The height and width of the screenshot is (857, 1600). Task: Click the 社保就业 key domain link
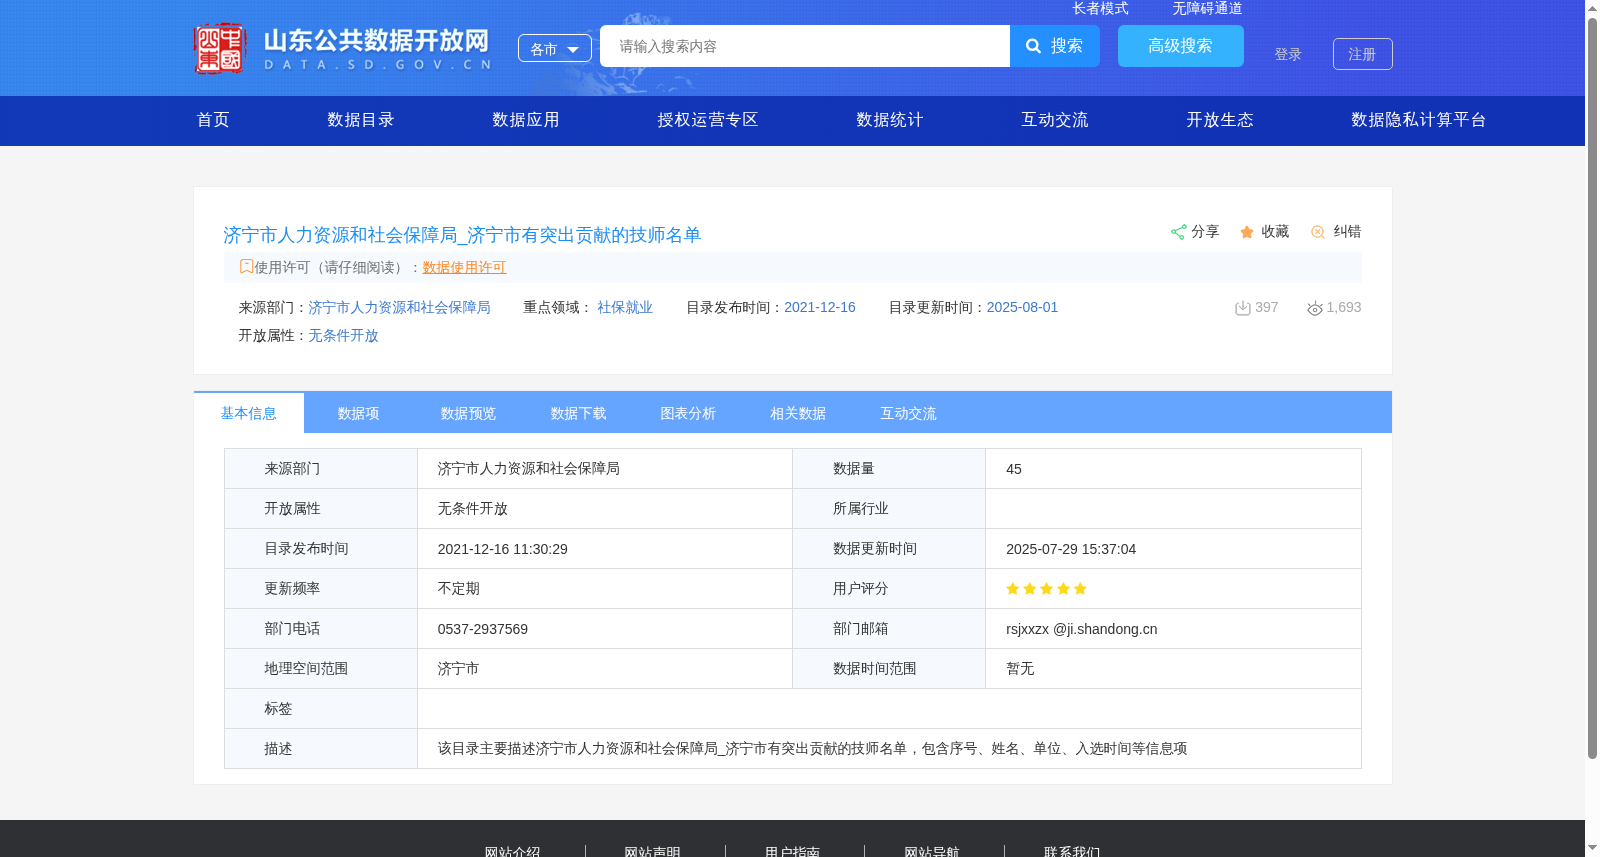point(625,308)
